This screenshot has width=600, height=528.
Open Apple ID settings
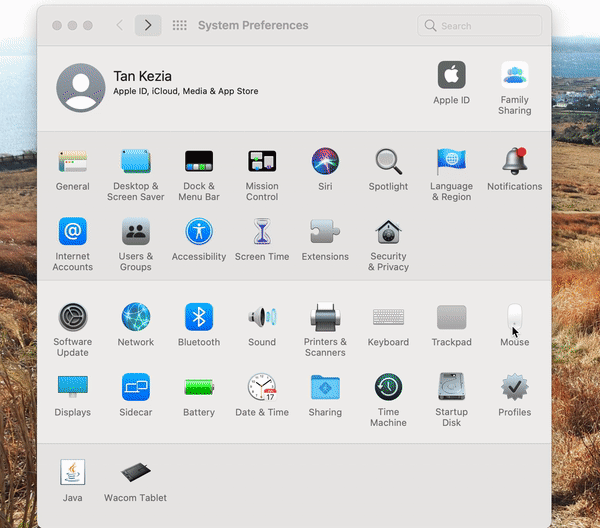click(x=451, y=76)
